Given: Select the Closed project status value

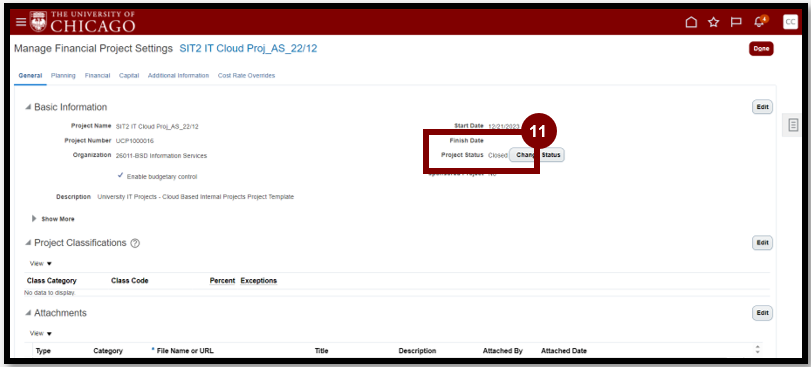Looking at the screenshot, I should click(498, 155).
